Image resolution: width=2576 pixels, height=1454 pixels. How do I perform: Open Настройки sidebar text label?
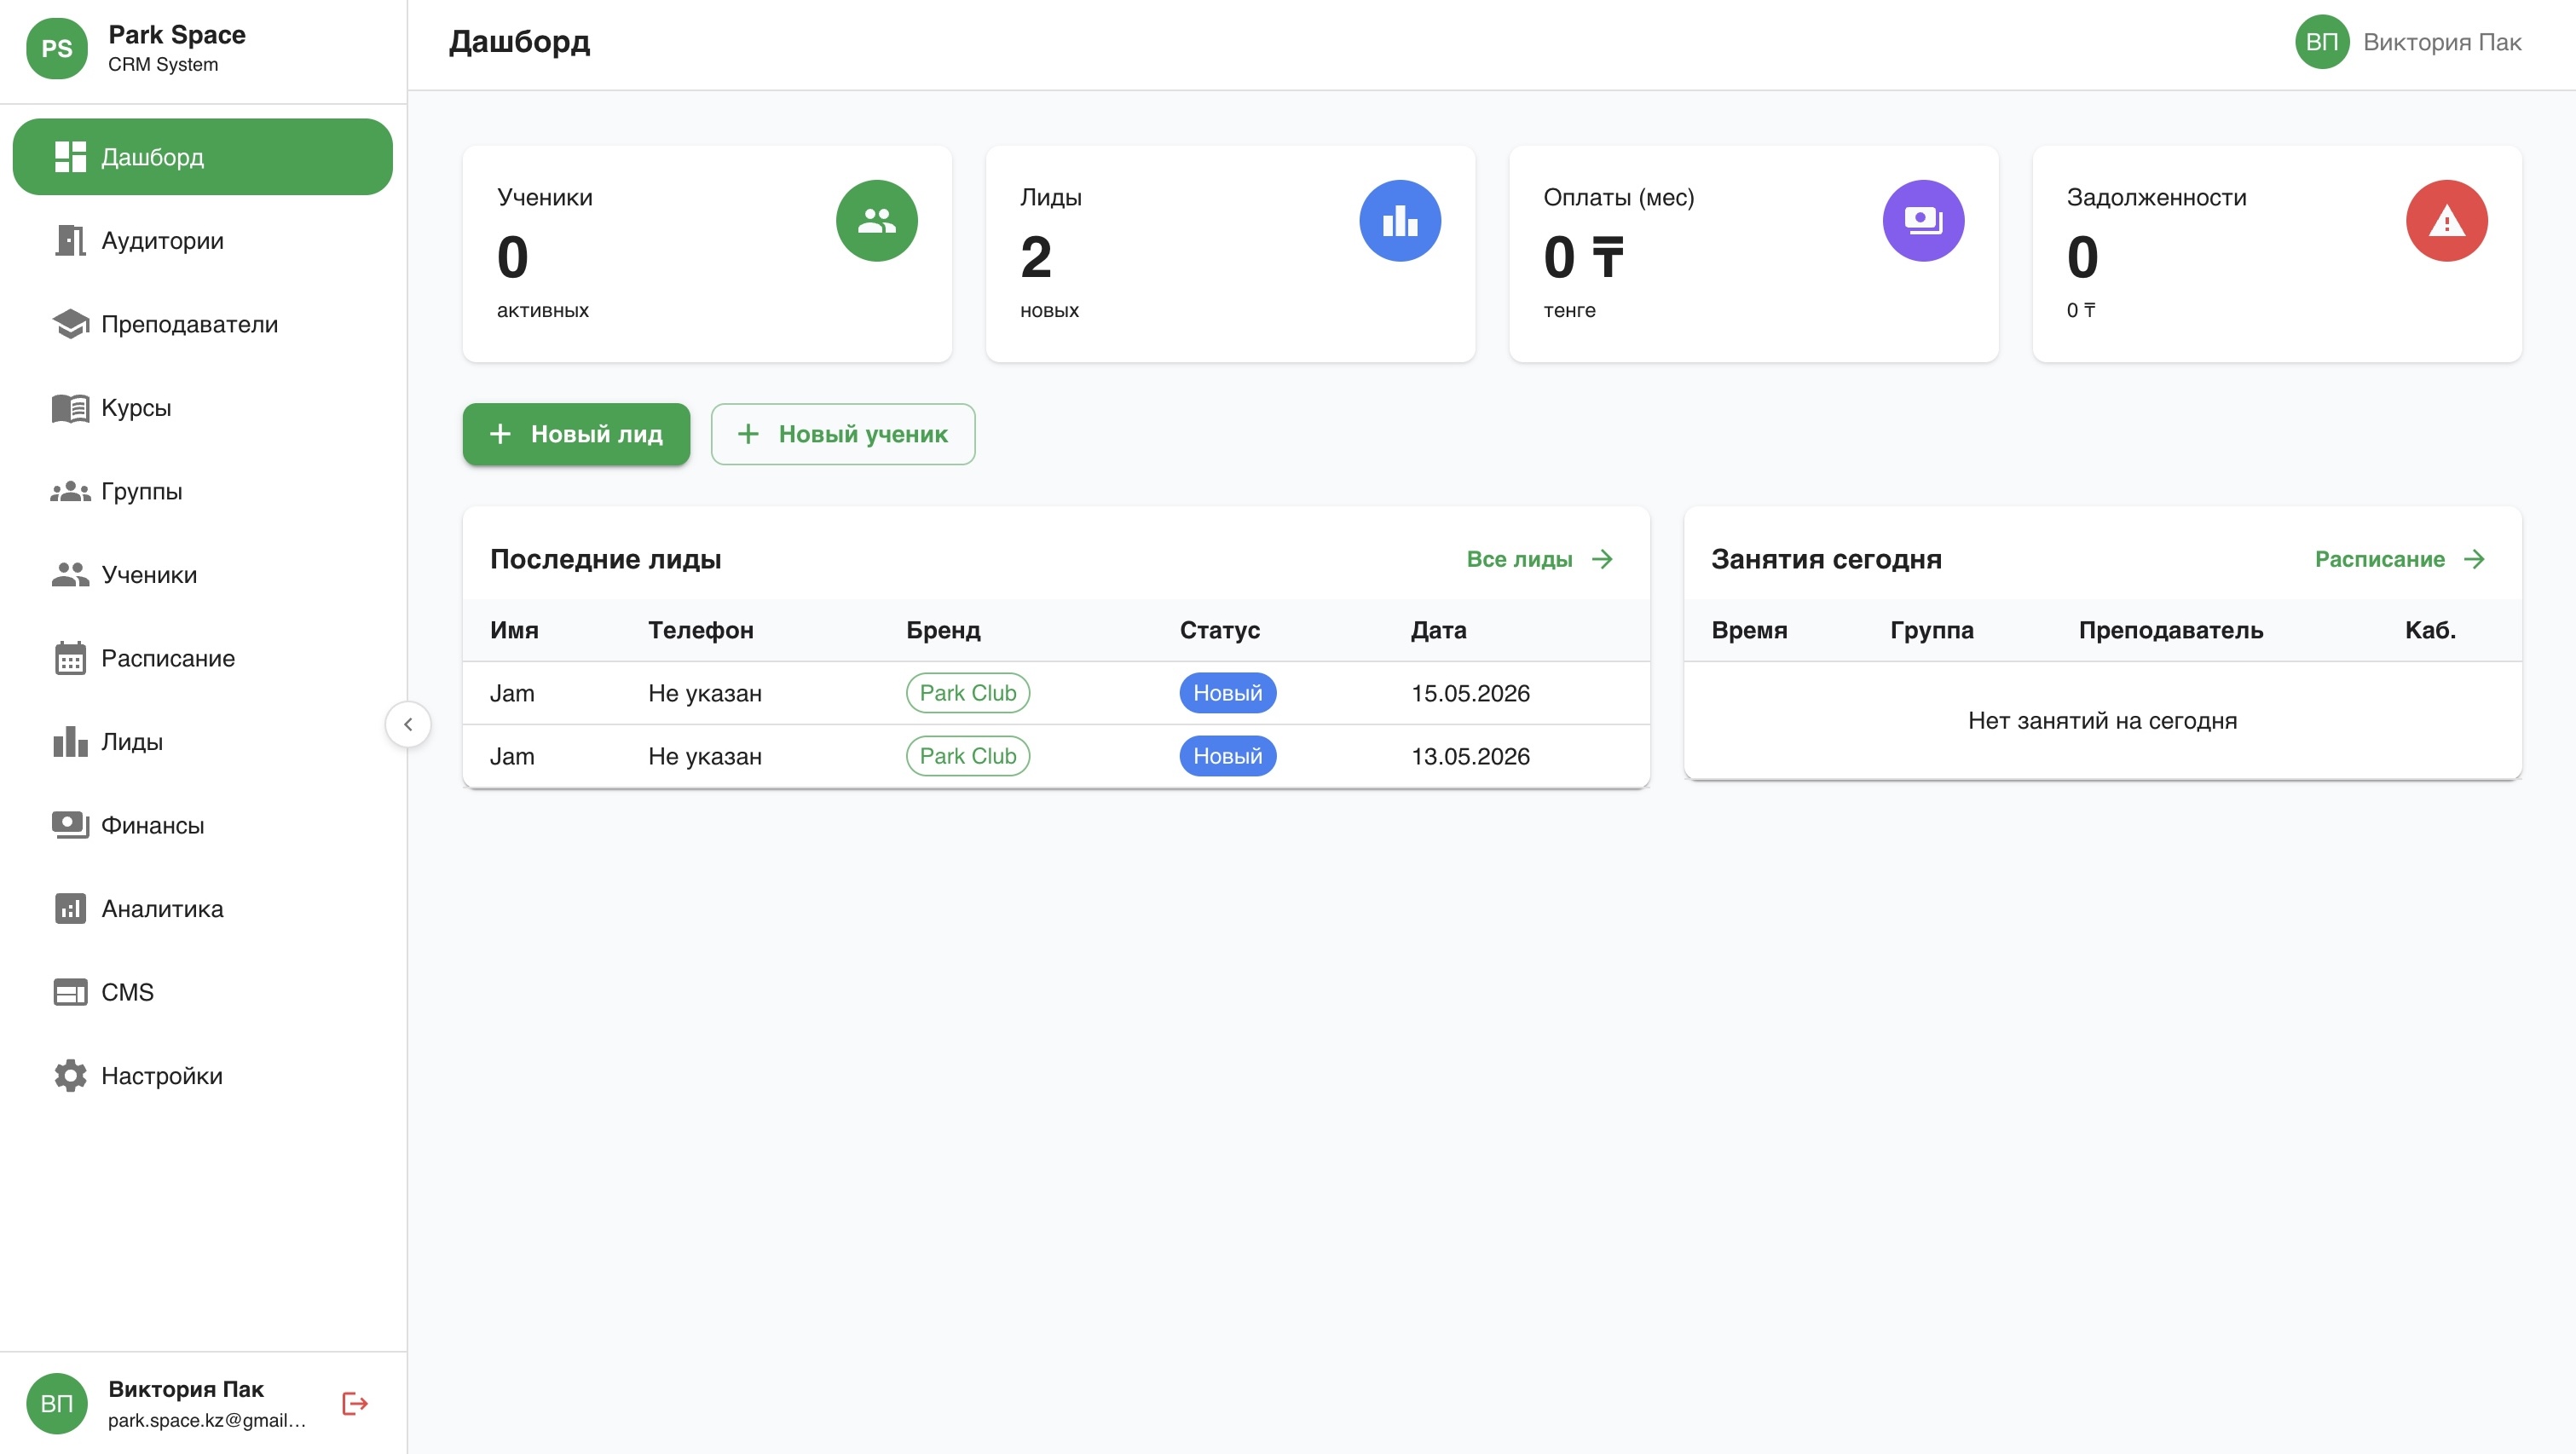[162, 1076]
